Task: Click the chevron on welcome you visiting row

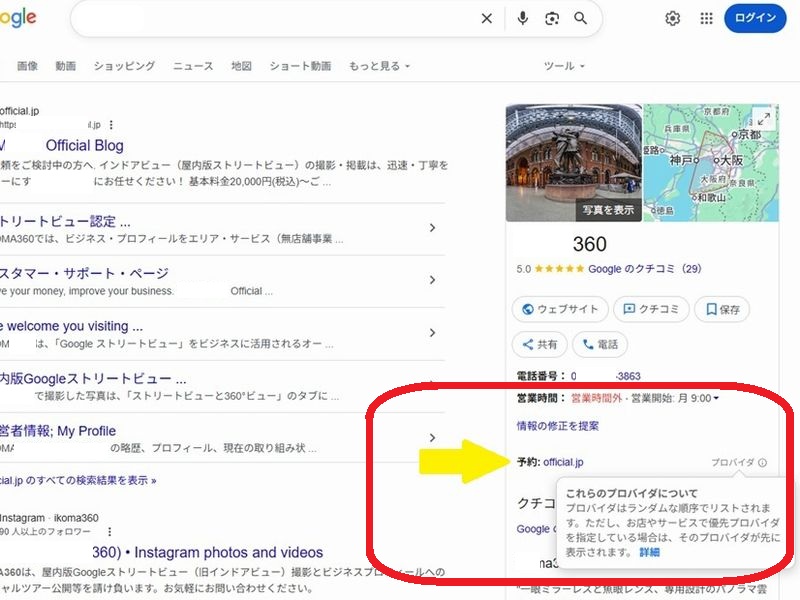Action: tap(432, 333)
